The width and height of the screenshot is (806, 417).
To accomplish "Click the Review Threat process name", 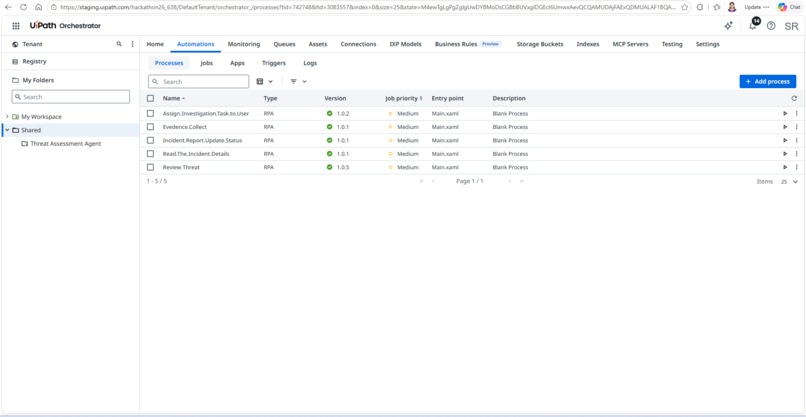I will [181, 167].
